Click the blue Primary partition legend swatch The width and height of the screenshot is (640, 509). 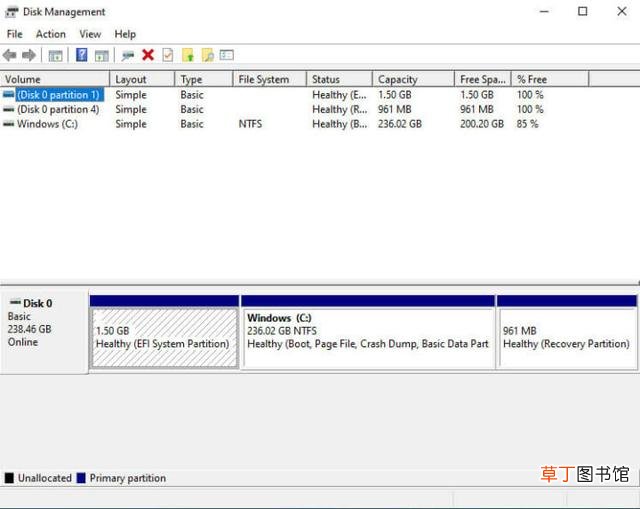[81, 478]
